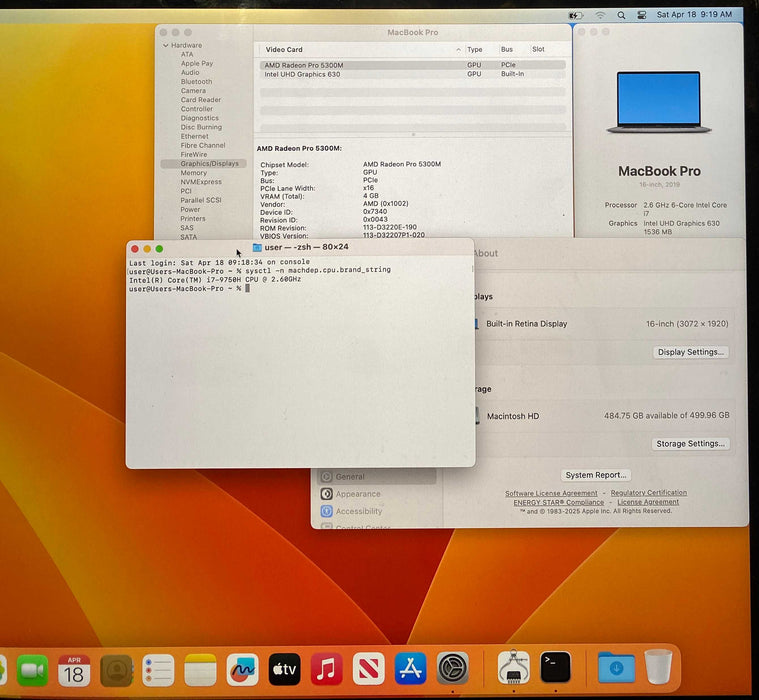The image size is (759, 700).
Task: Click the Terminal icon in Dock
Action: tap(555, 667)
